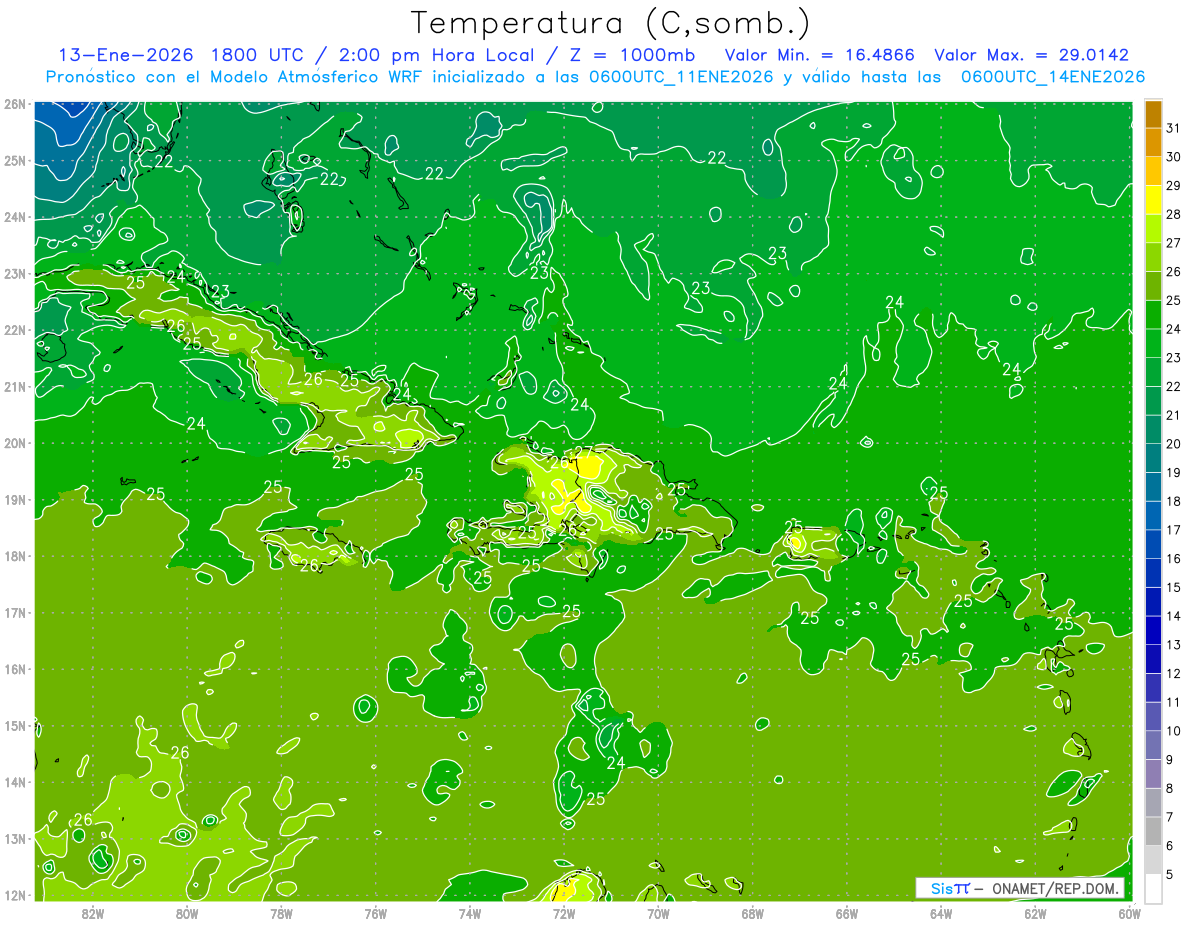Image resolution: width=1200 pixels, height=927 pixels.
Task: Click the legend label '18'
Action: coord(1173,501)
